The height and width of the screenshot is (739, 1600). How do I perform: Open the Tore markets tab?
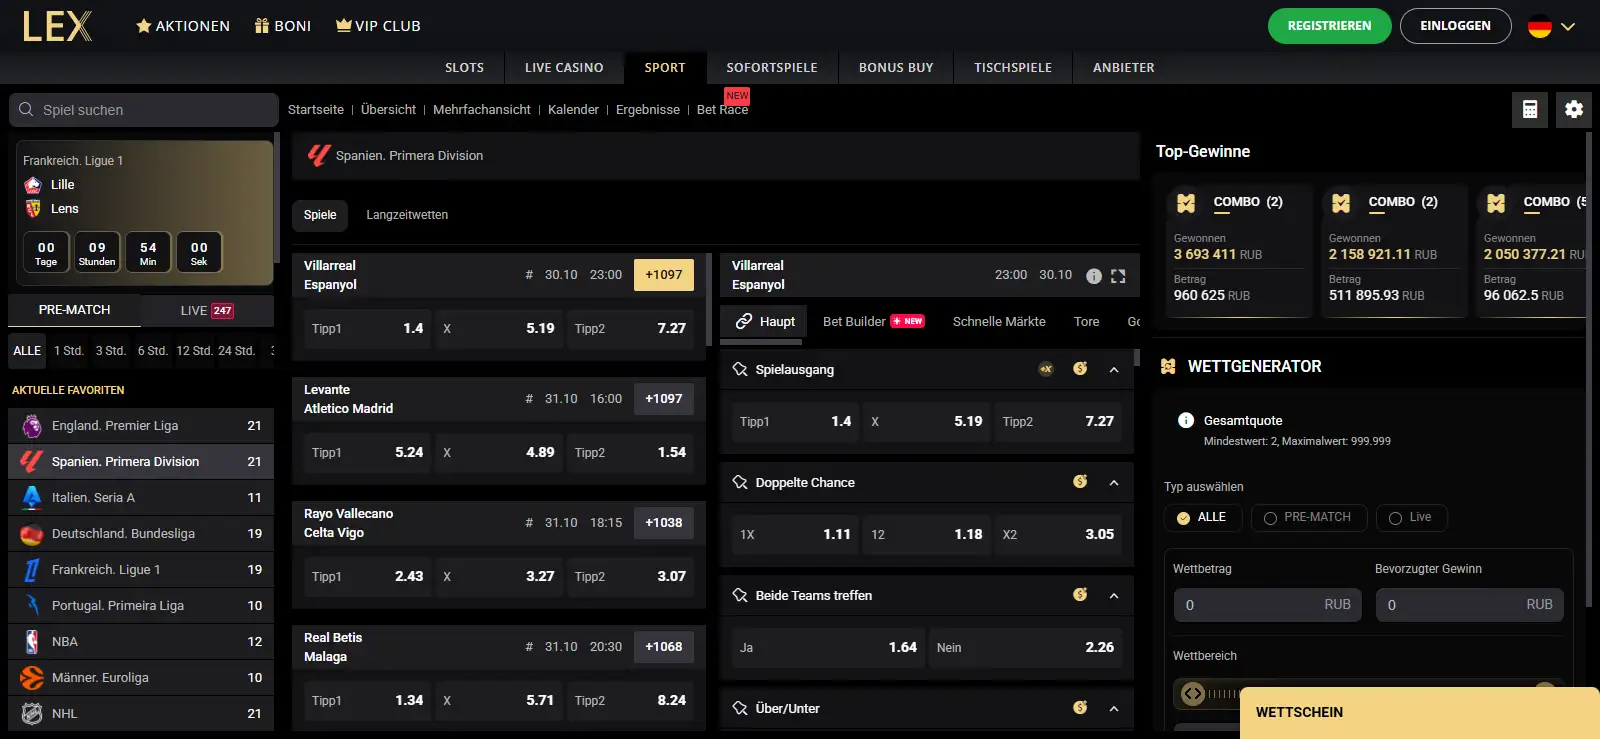[1086, 321]
